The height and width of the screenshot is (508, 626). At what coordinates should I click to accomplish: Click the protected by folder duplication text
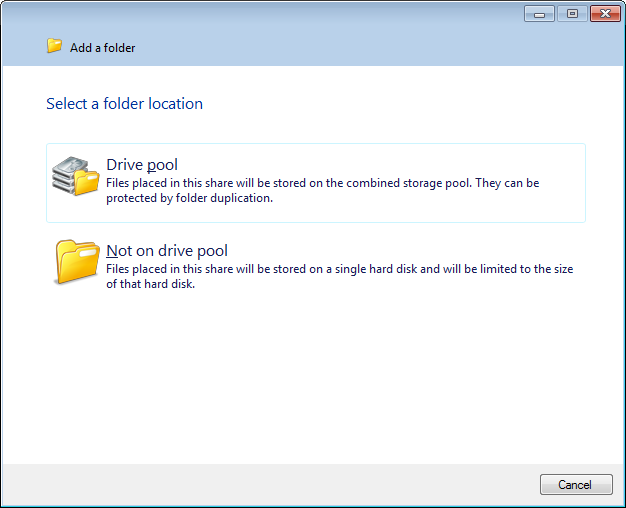coord(189,197)
